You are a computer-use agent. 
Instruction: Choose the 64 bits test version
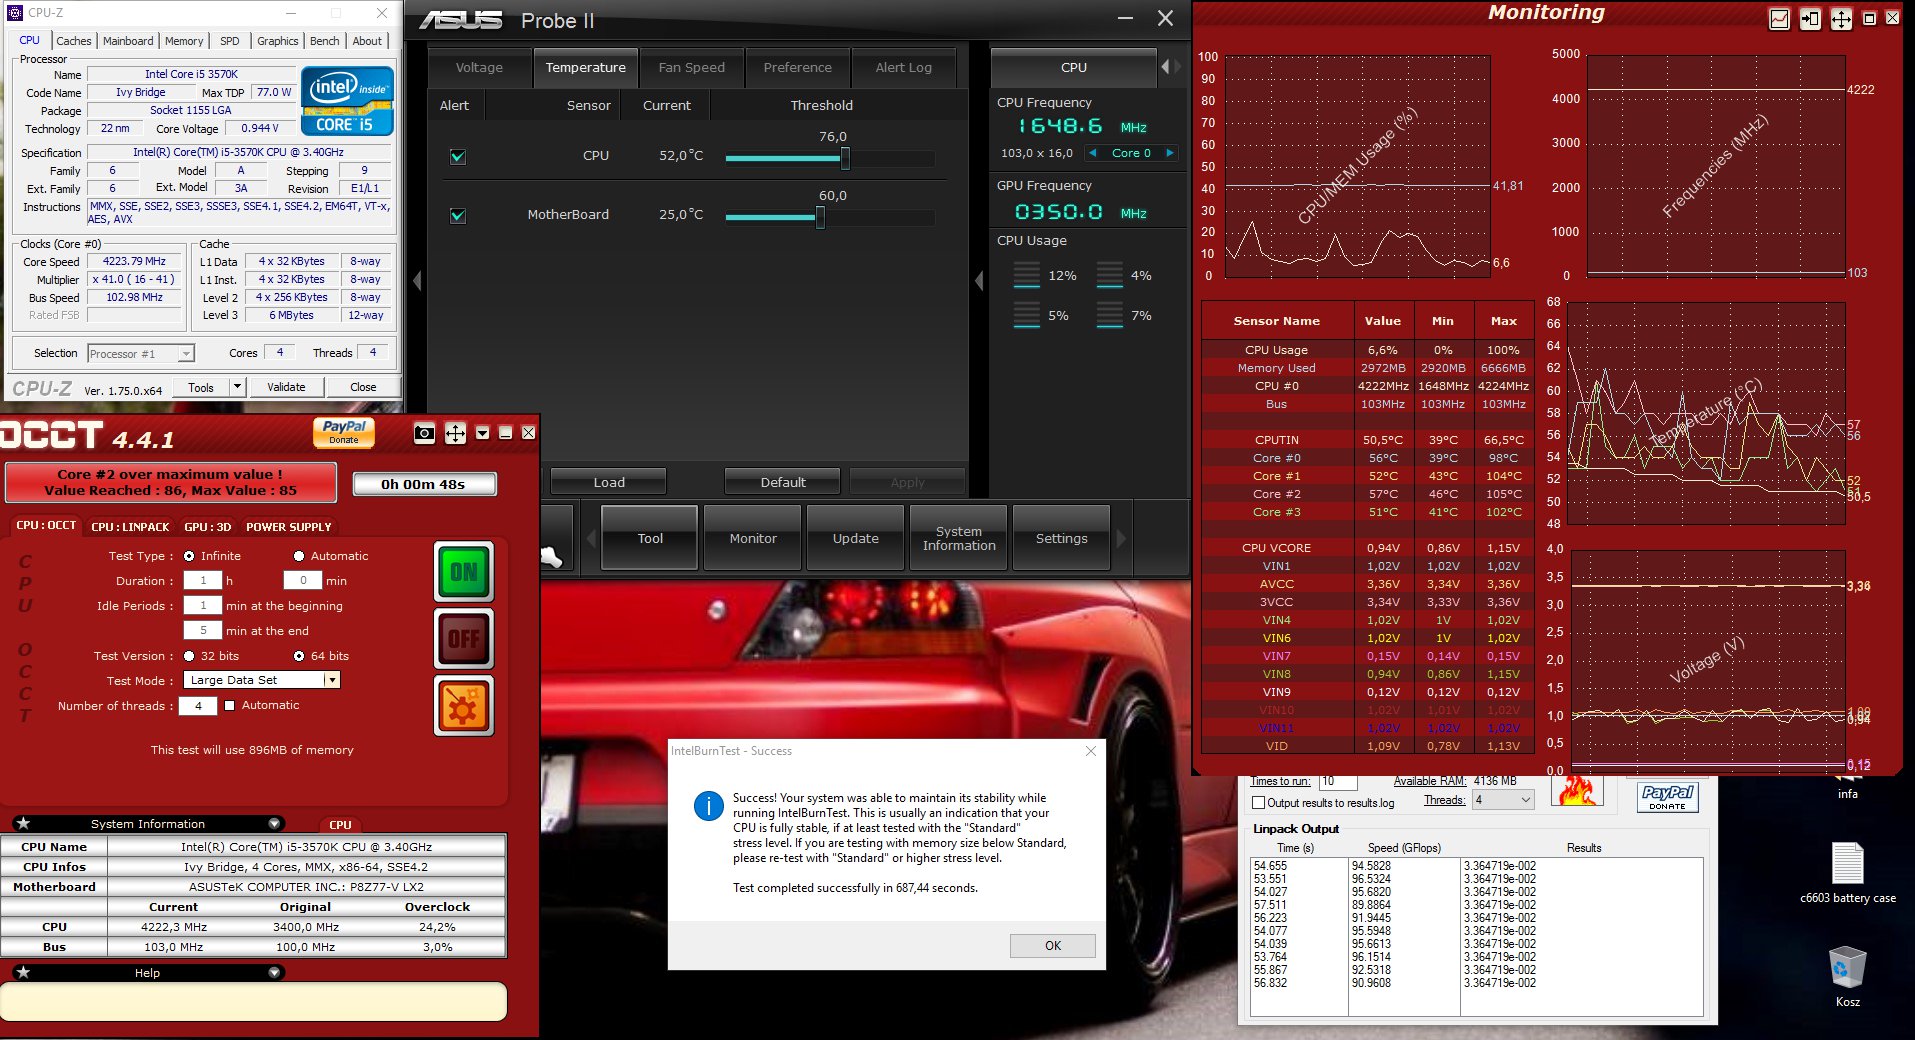tap(299, 656)
